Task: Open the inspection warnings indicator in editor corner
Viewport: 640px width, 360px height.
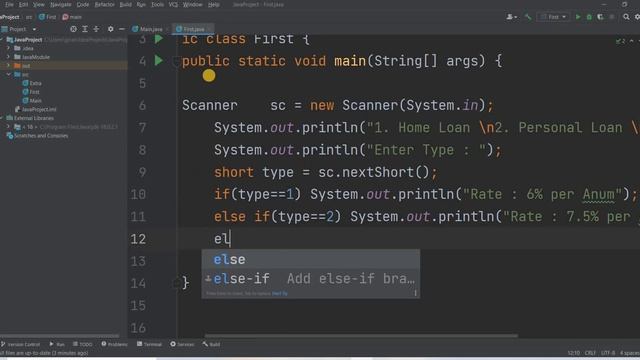Action: (x=620, y=41)
